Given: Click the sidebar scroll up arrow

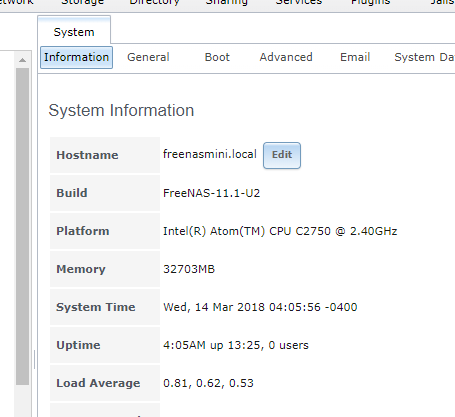Looking at the screenshot, I should pyautogui.click(x=22, y=60).
